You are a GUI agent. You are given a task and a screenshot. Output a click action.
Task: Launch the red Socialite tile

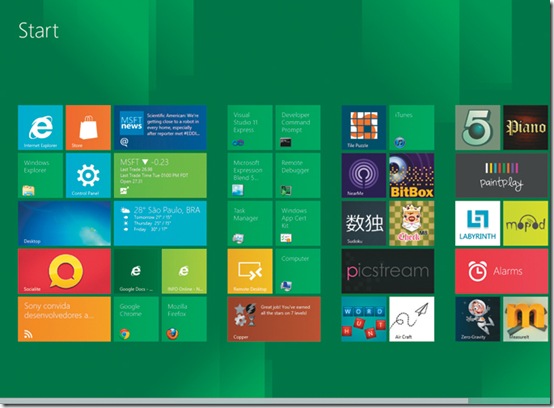(x=64, y=271)
